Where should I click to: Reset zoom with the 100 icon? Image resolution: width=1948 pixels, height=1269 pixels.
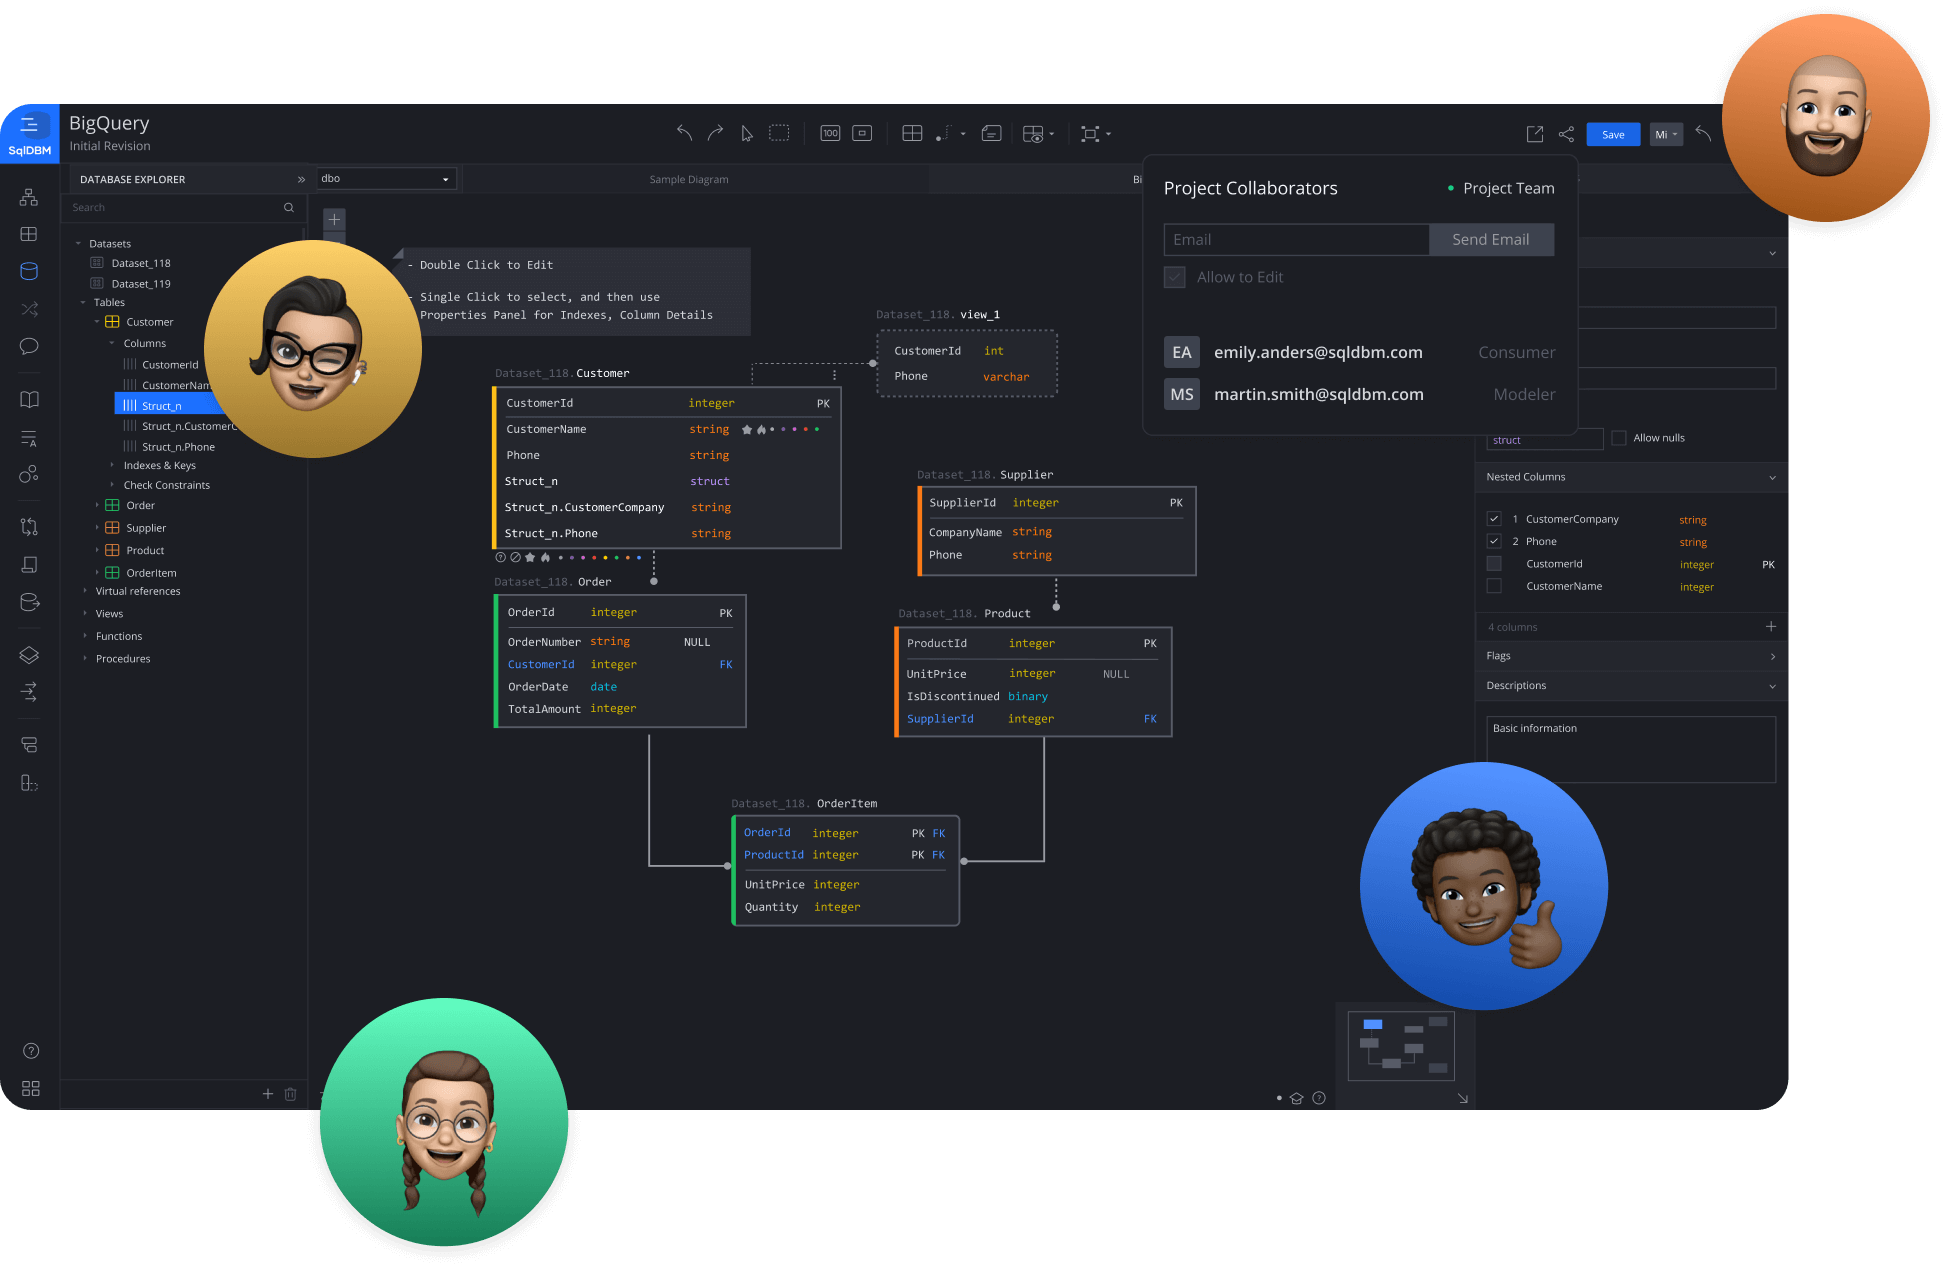[x=830, y=133]
